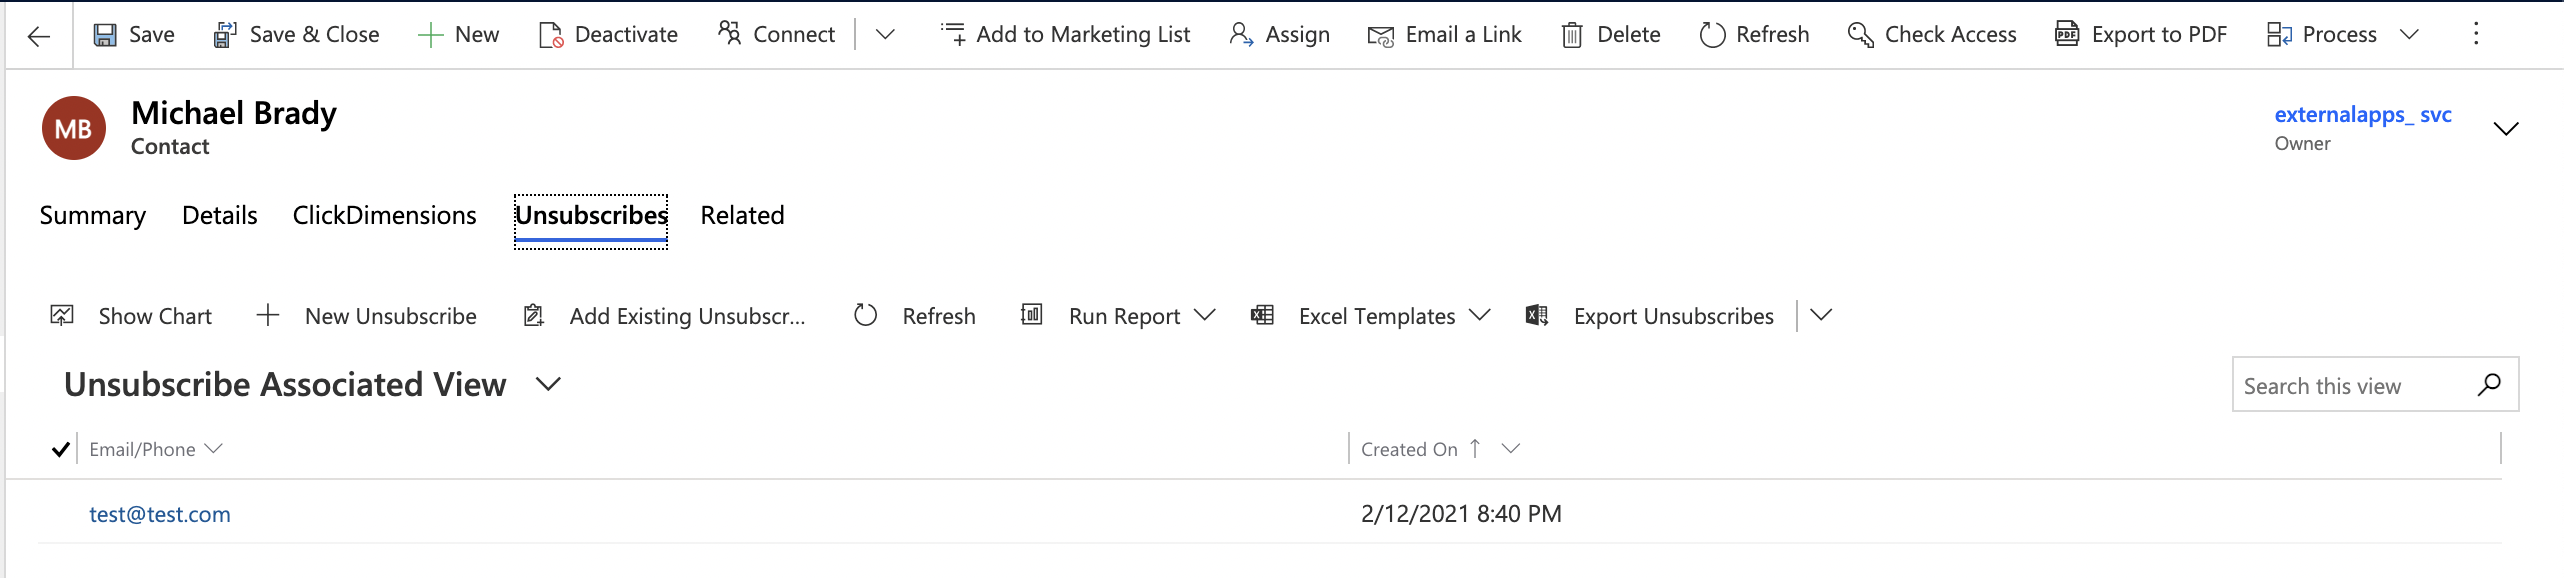Click the Connect people icon
The image size is (2564, 578).
click(730, 34)
